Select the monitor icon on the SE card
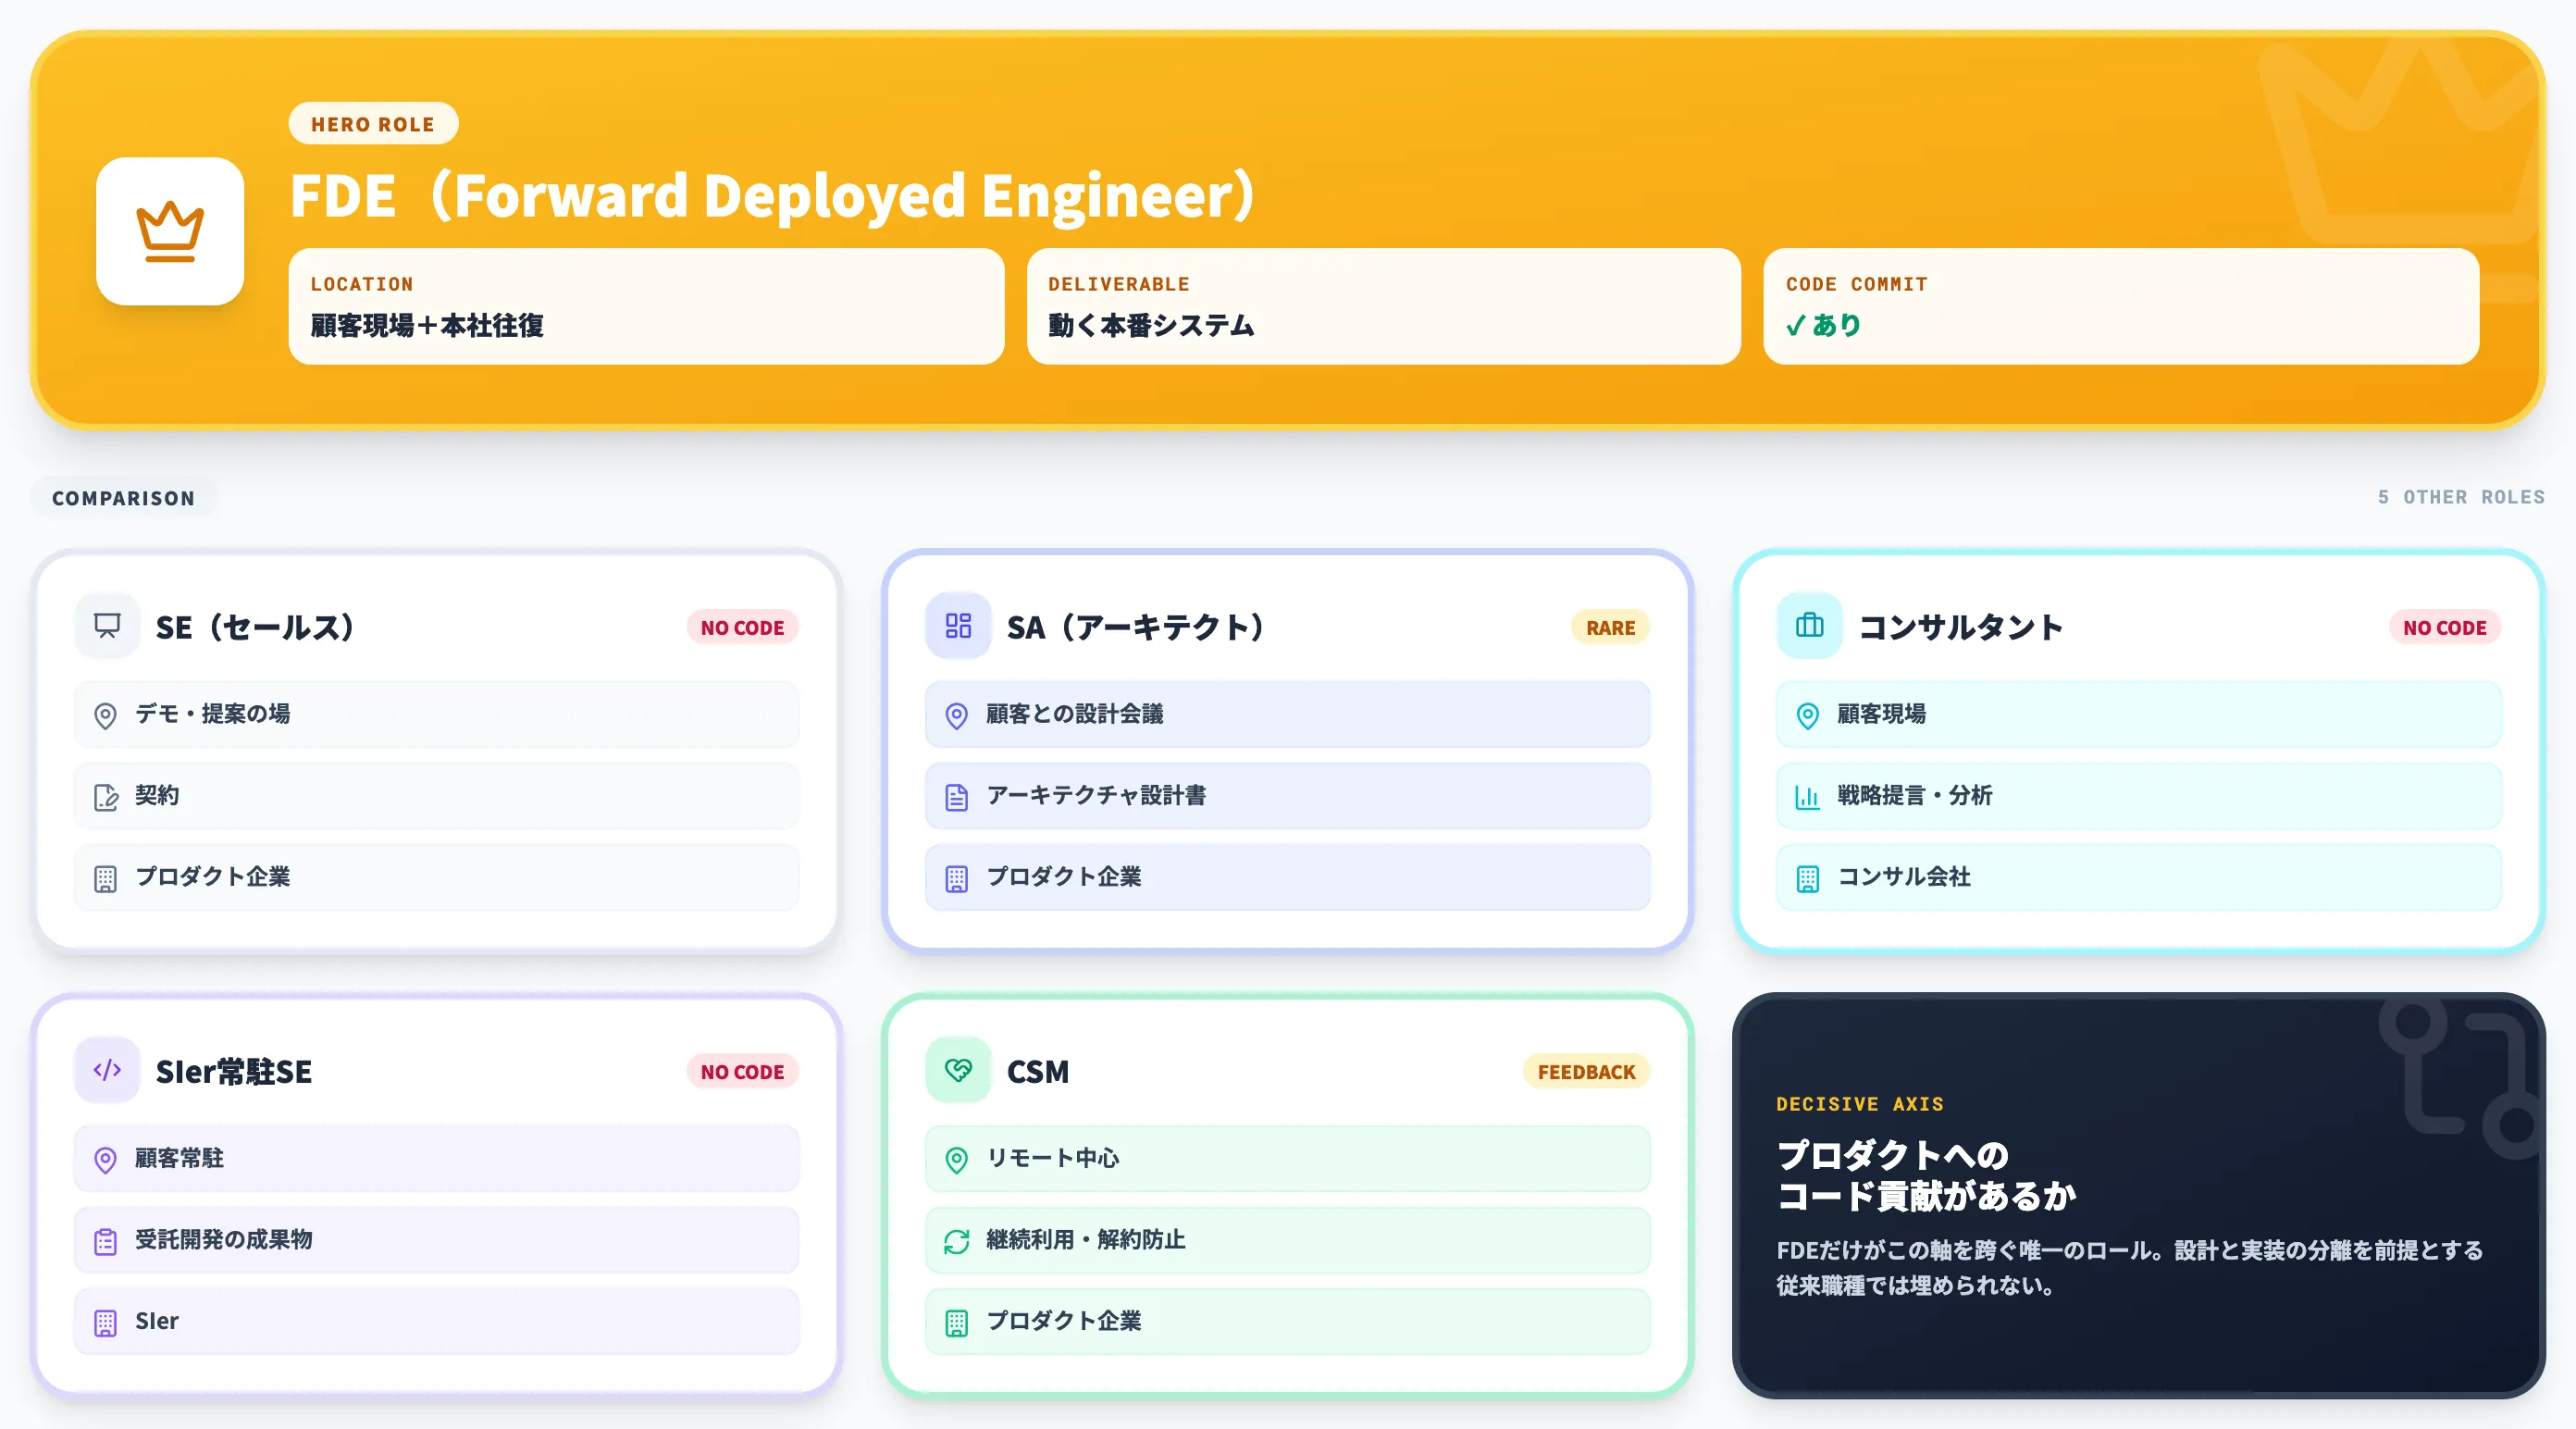This screenshot has height=1429, width=2576. point(106,626)
